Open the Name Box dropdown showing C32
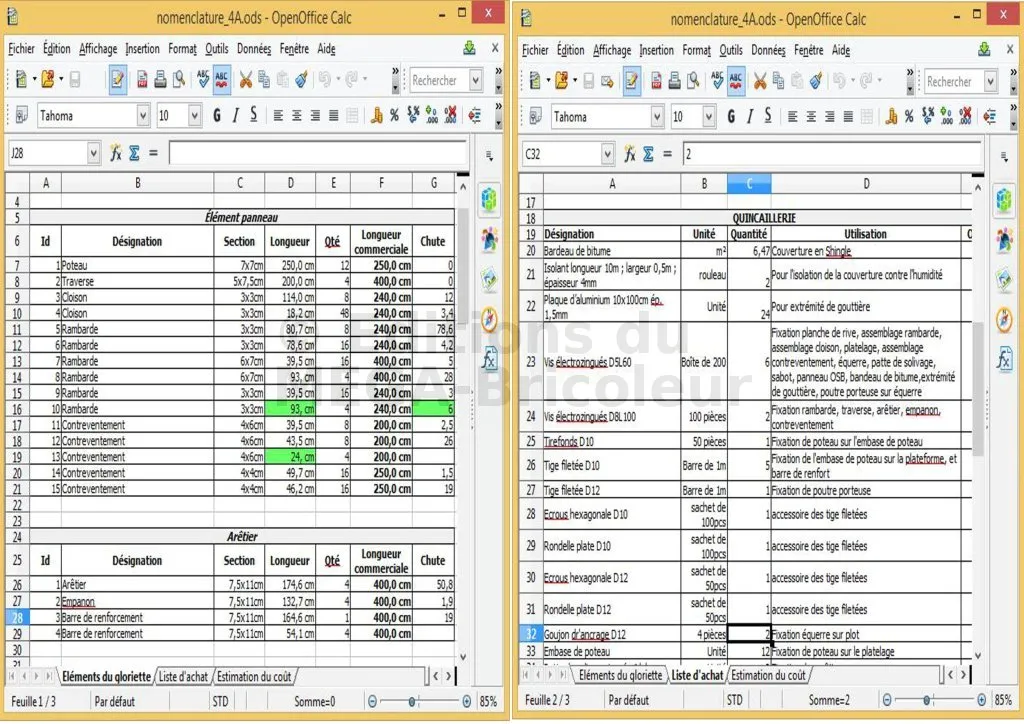Viewport: 1024px width, 724px height. point(607,154)
